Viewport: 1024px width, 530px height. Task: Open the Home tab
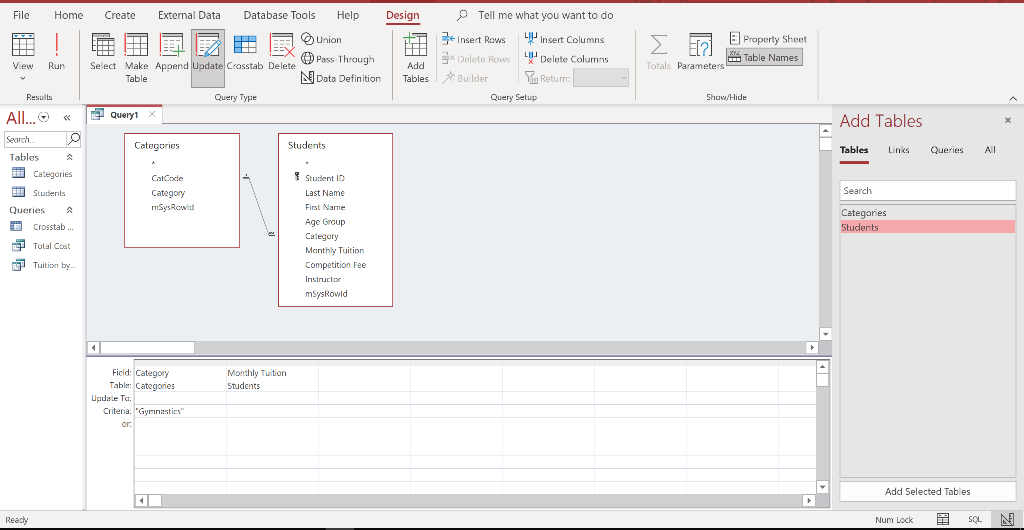(x=69, y=15)
